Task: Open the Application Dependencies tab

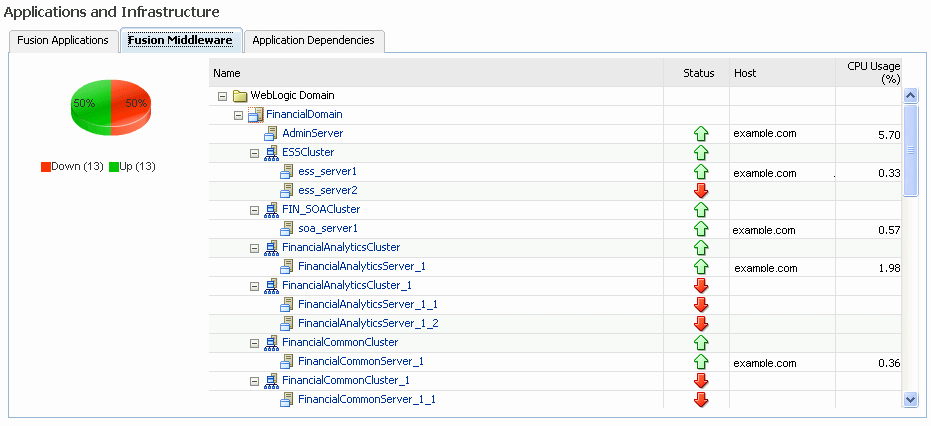Action: point(314,40)
